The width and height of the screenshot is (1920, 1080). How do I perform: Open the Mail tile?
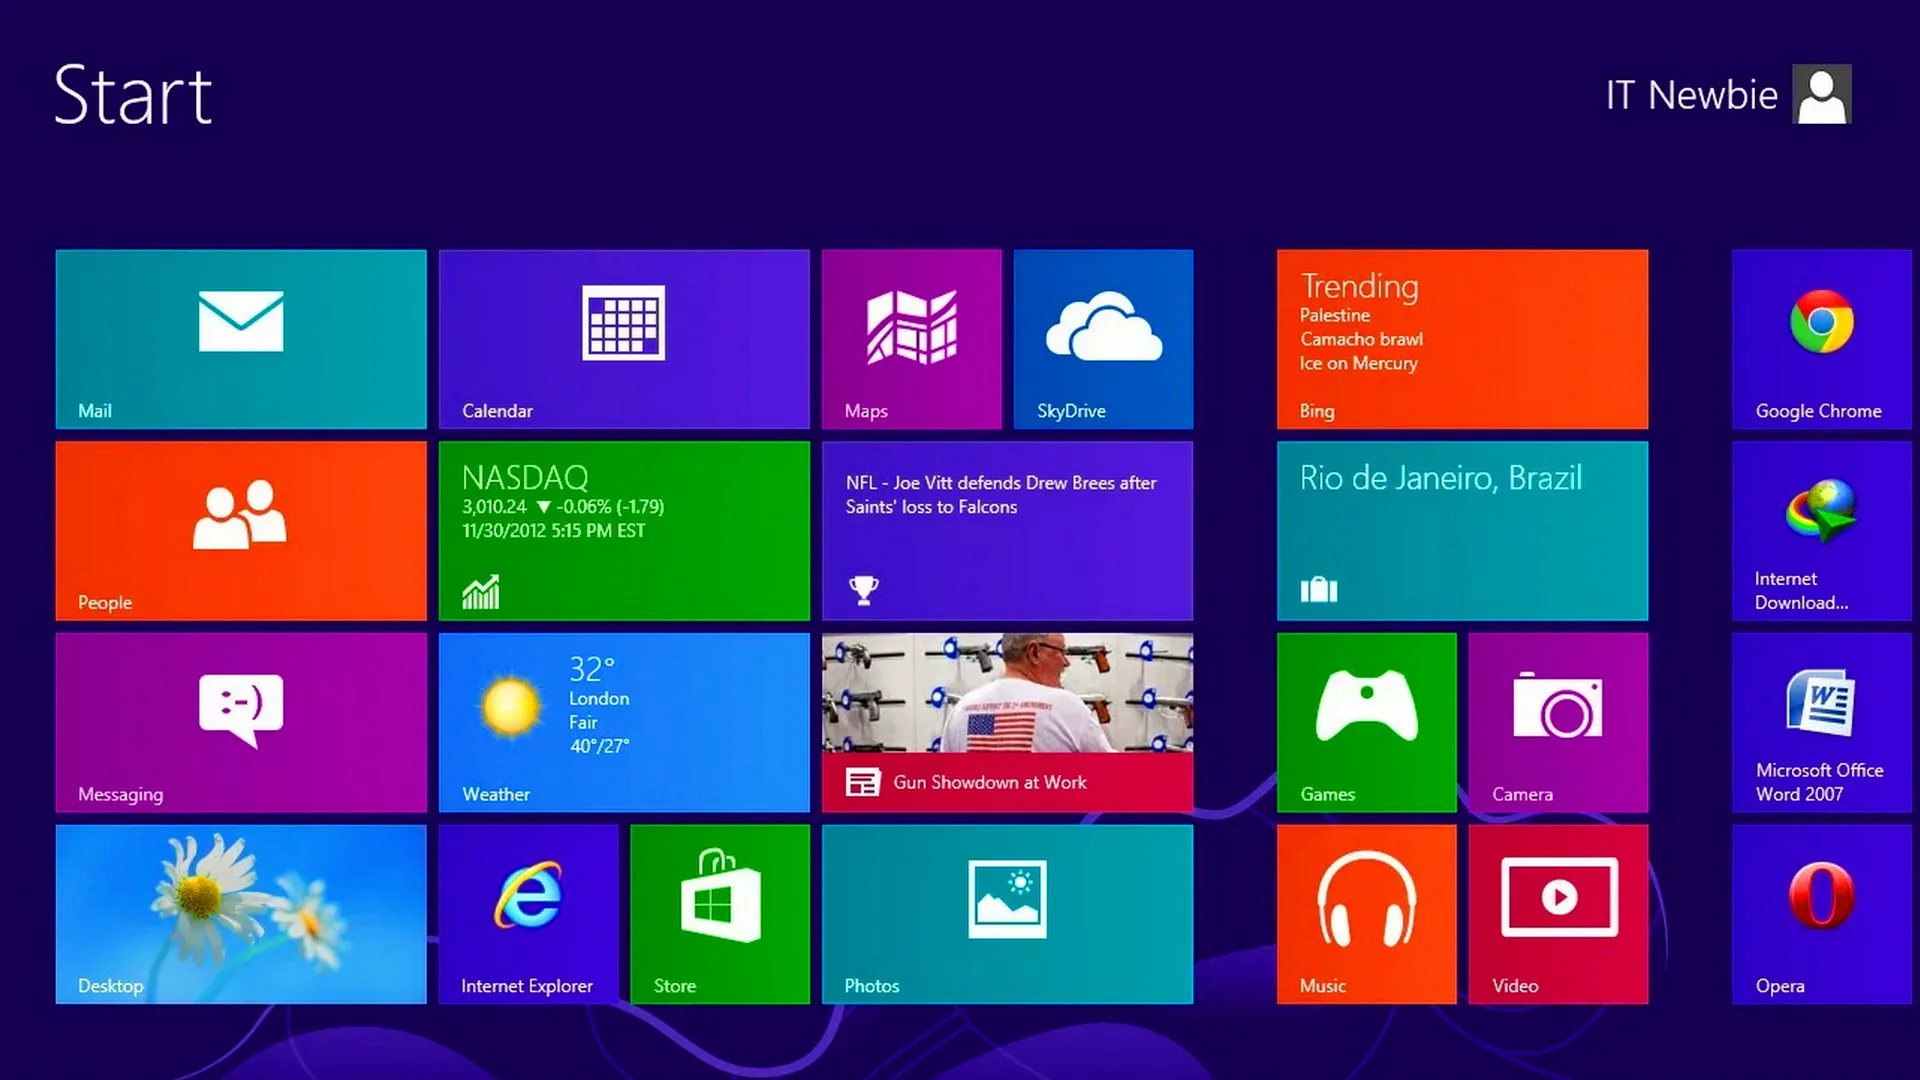(241, 339)
